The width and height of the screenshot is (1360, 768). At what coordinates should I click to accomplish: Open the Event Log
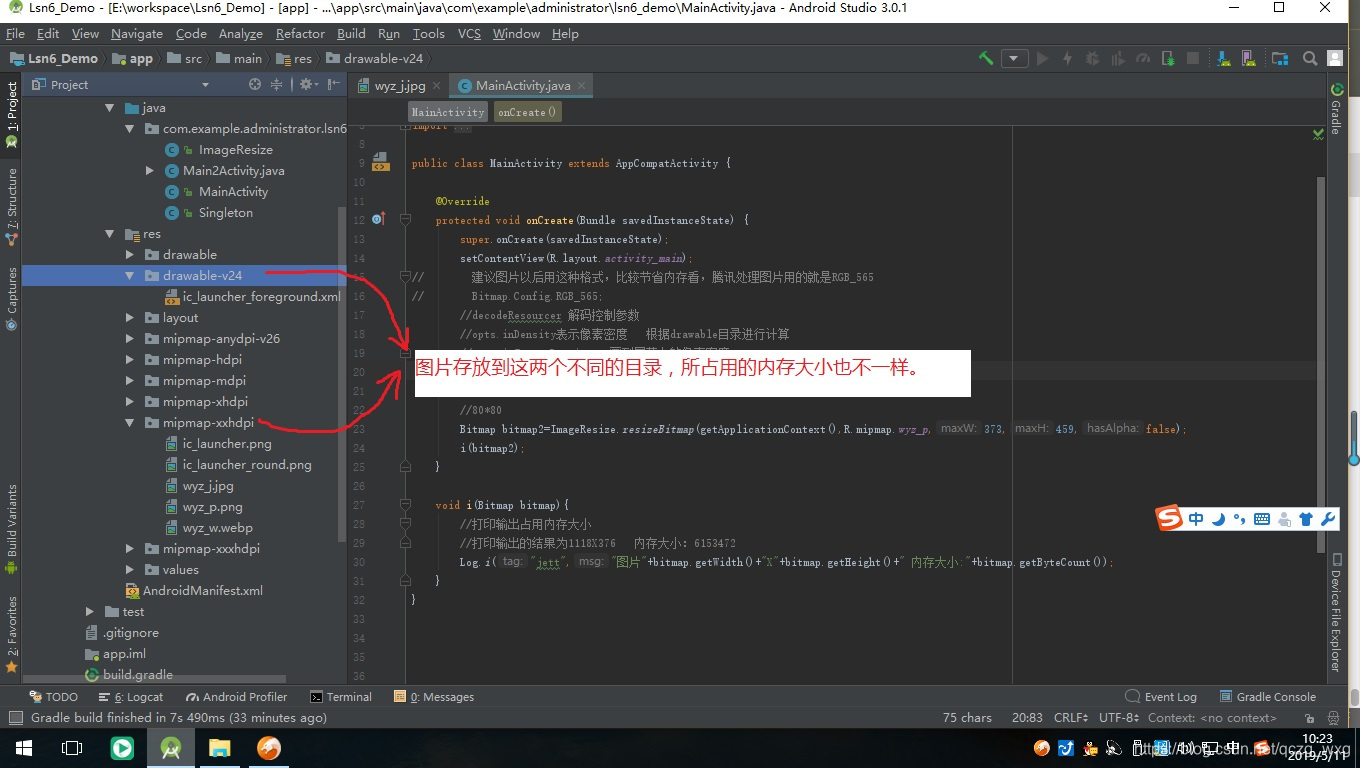1161,697
